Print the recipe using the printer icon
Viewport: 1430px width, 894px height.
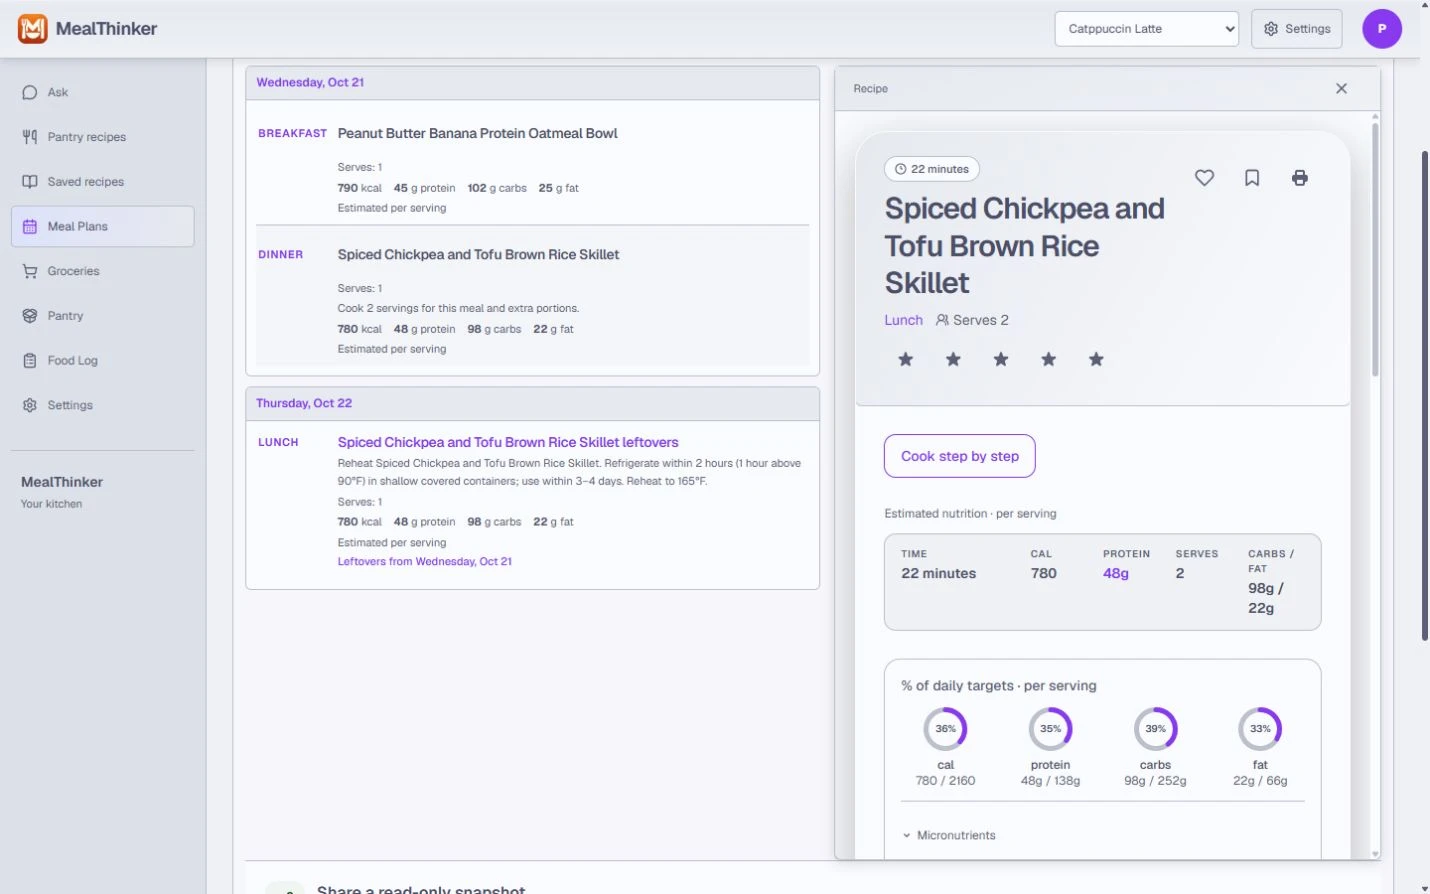1300,178
